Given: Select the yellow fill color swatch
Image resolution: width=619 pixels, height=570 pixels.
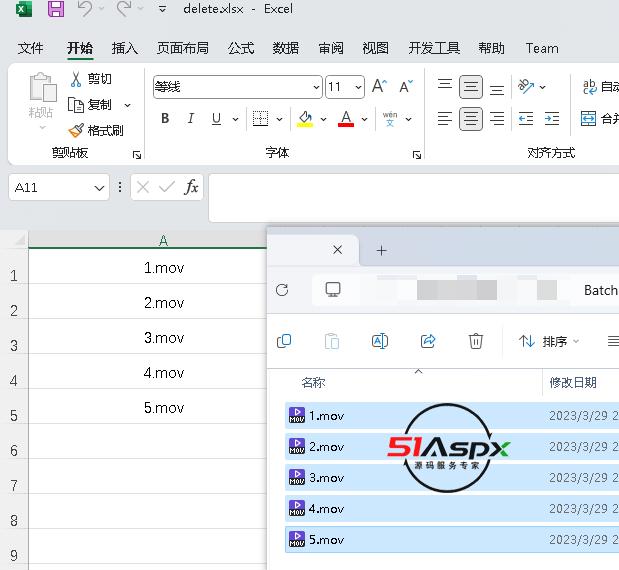Looking at the screenshot, I should (x=305, y=119).
